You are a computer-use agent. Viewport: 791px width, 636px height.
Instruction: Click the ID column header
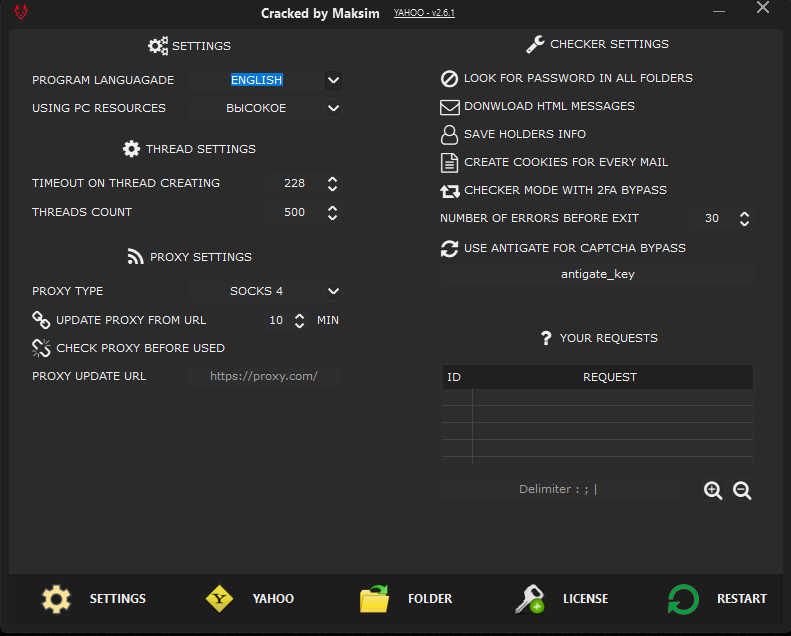coord(454,377)
